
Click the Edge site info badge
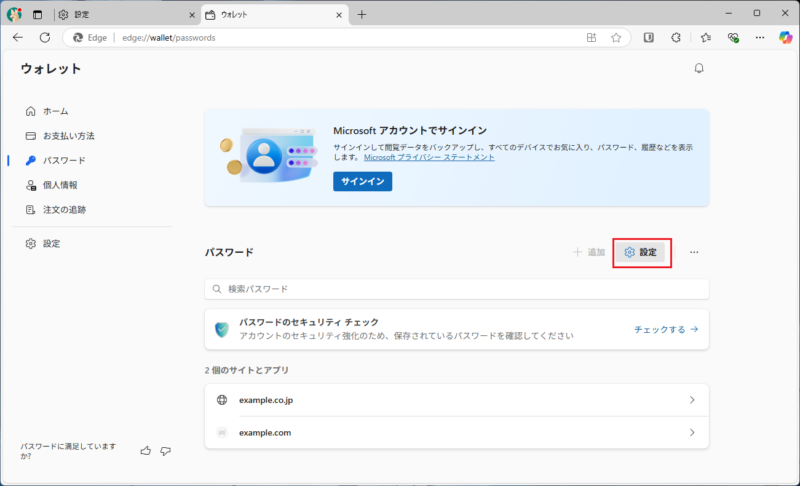[x=90, y=38]
